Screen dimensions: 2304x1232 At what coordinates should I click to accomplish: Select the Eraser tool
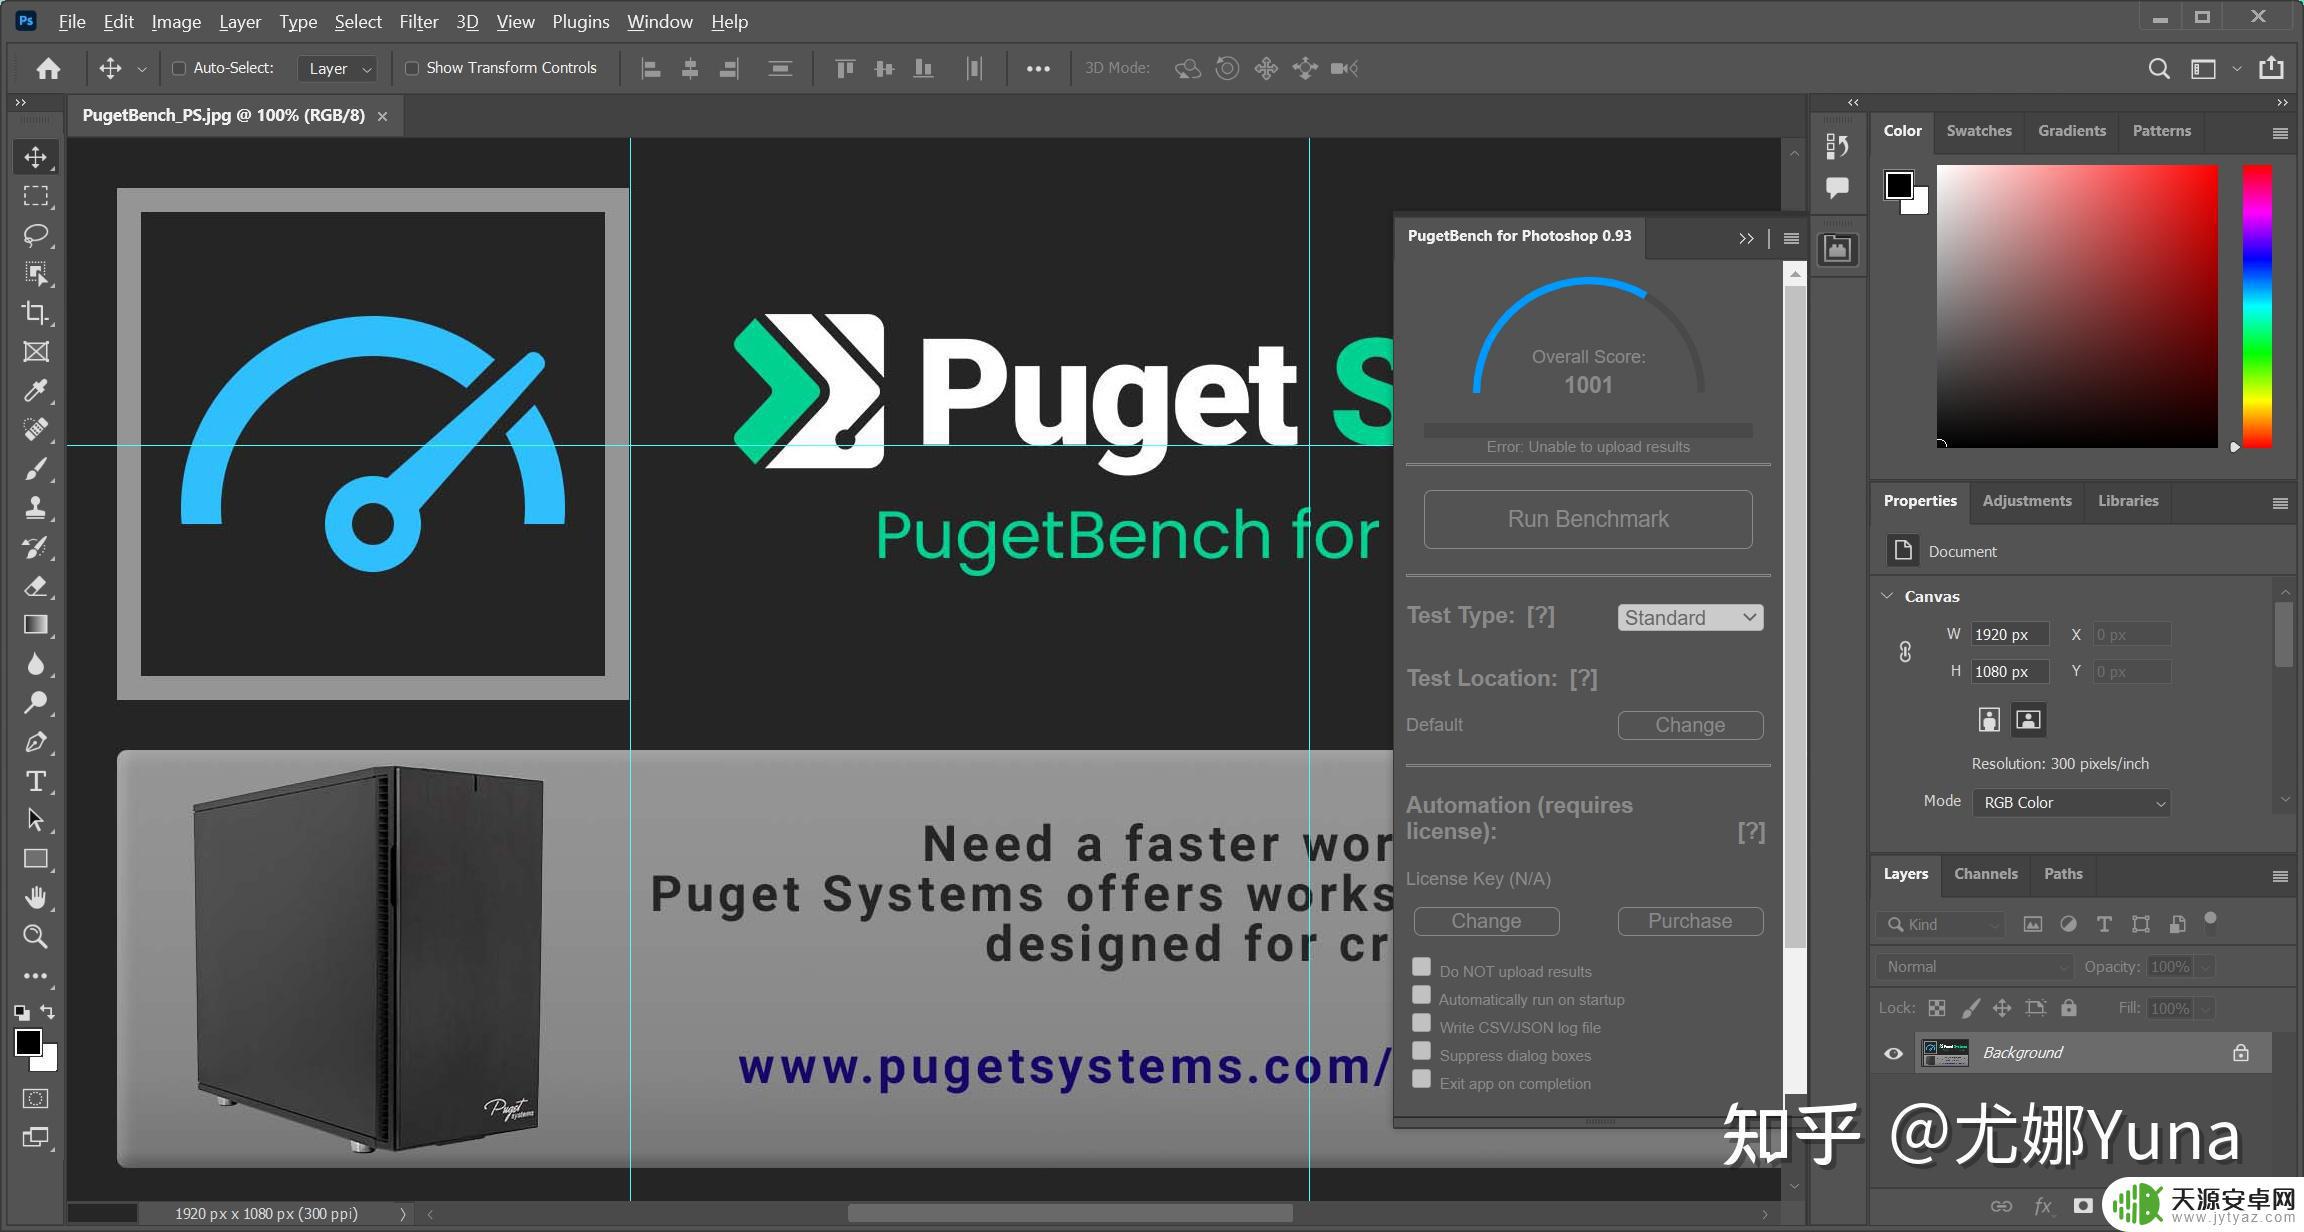pyautogui.click(x=36, y=586)
